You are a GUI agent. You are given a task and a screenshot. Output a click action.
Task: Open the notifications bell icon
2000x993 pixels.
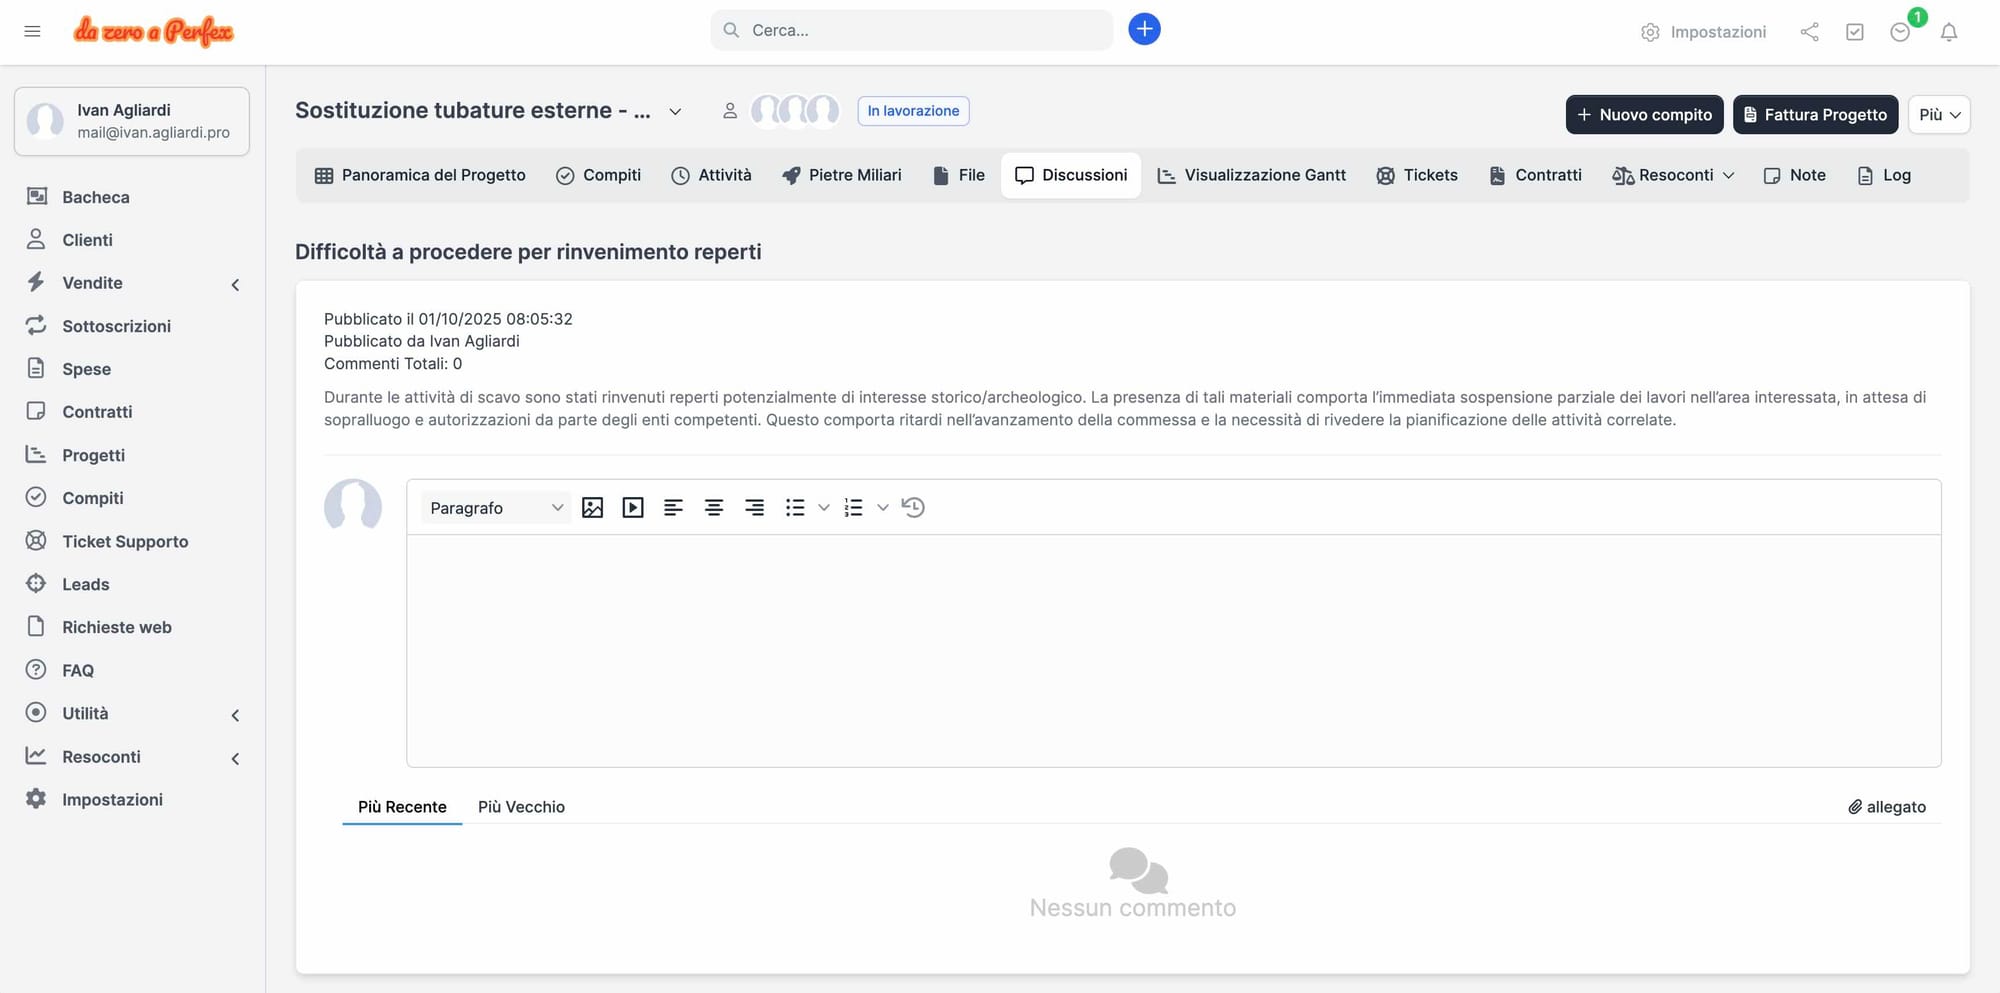[1948, 32]
